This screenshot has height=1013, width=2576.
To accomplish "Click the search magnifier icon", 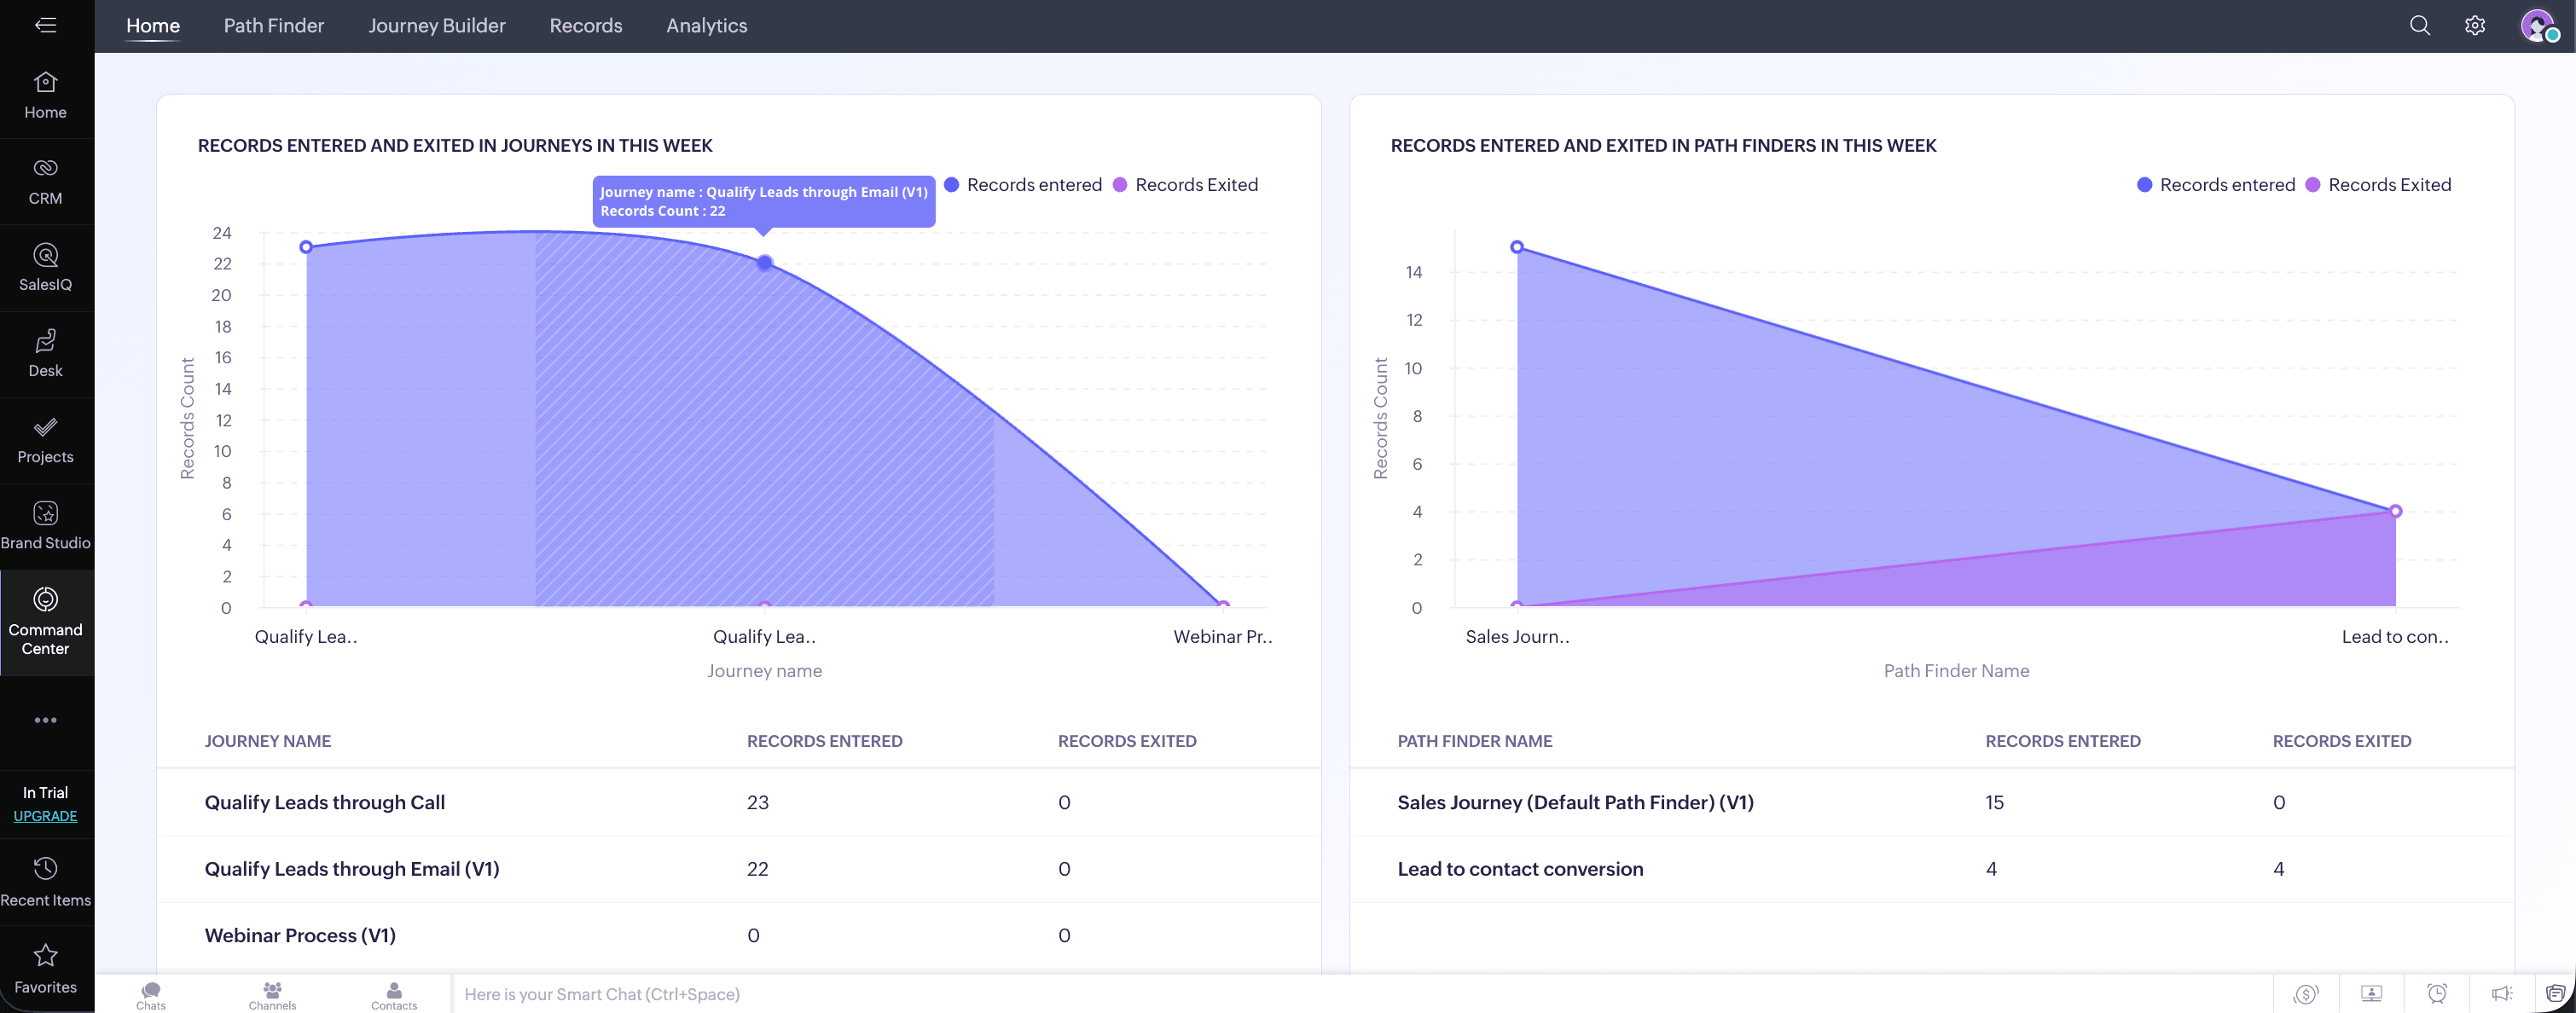I will pyautogui.click(x=2419, y=26).
